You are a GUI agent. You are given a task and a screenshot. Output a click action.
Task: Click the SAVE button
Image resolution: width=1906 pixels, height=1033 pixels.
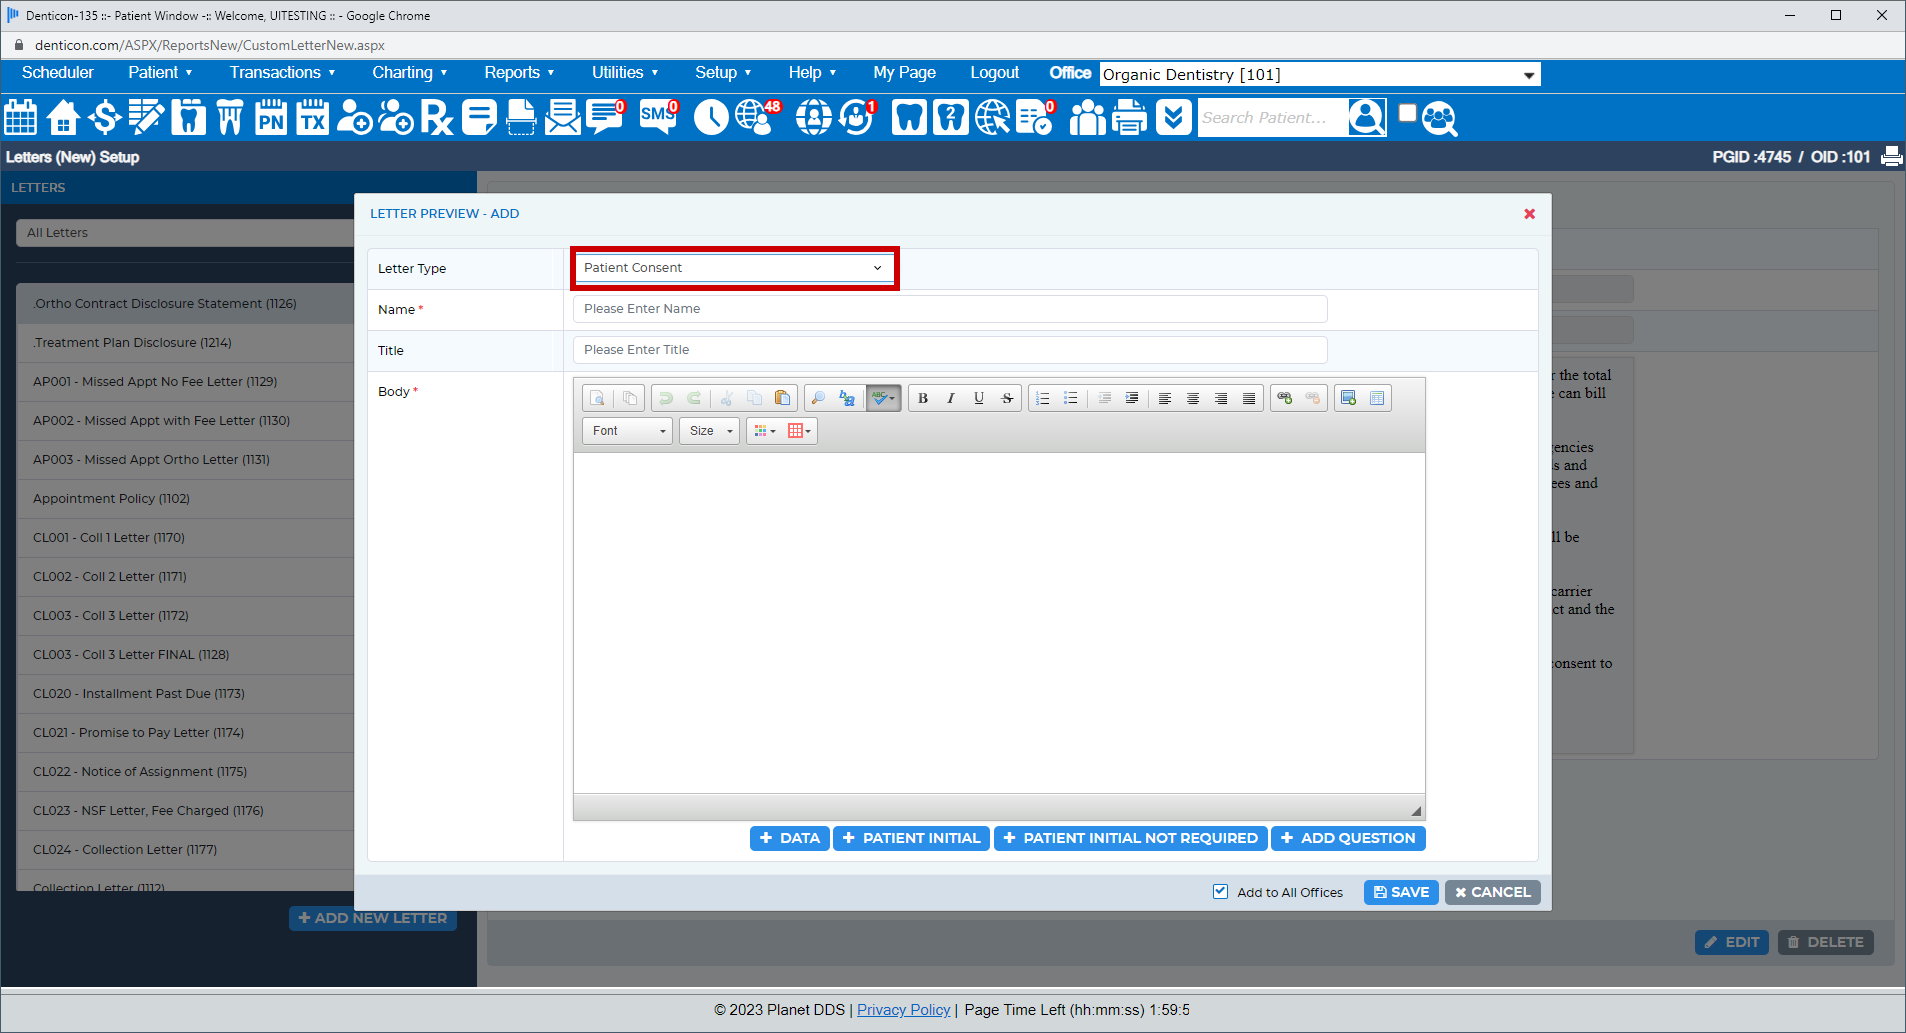coord(1400,892)
